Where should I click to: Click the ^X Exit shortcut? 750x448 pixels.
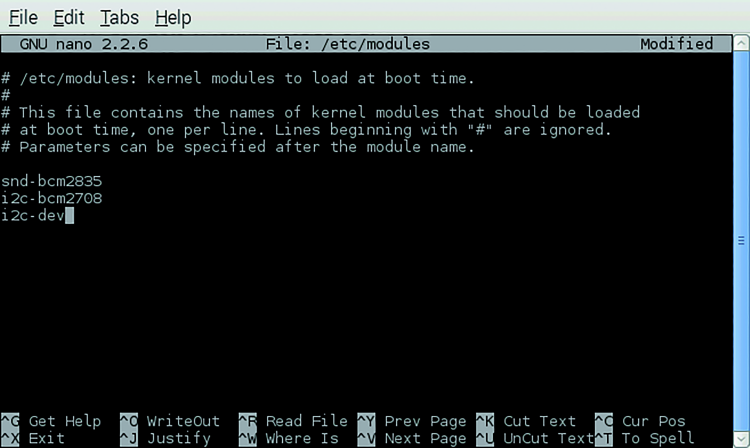(x=33, y=438)
